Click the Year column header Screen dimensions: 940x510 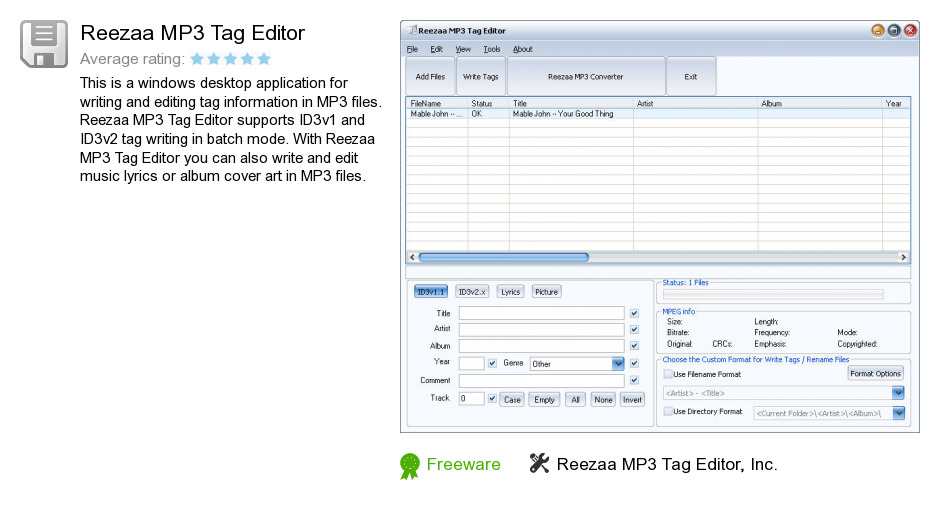click(896, 103)
